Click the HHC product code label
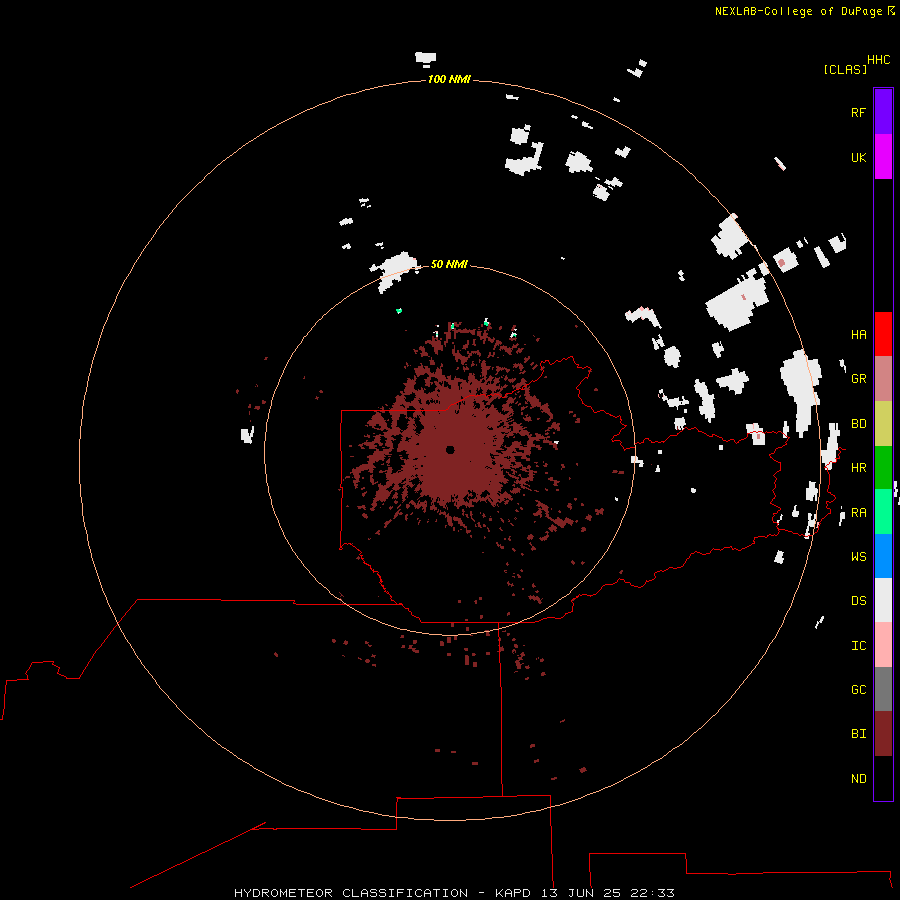900x900 pixels. (878, 60)
